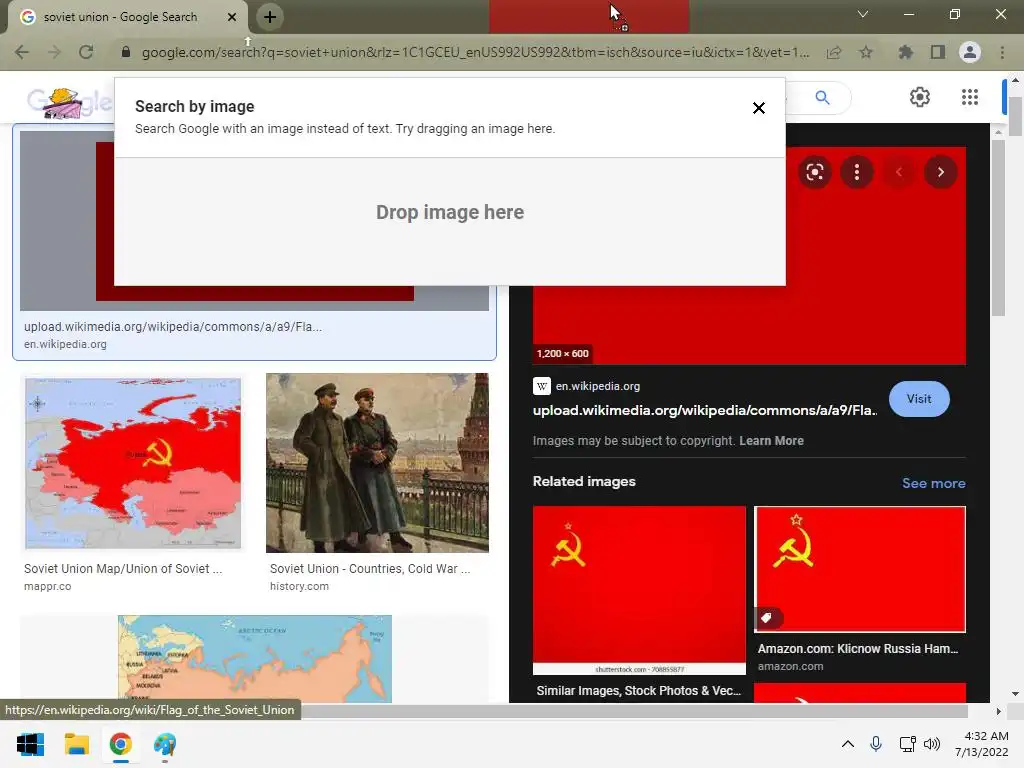Open the taskbar clock and date
Image resolution: width=1024 pixels, height=768 pixels.
point(982,744)
